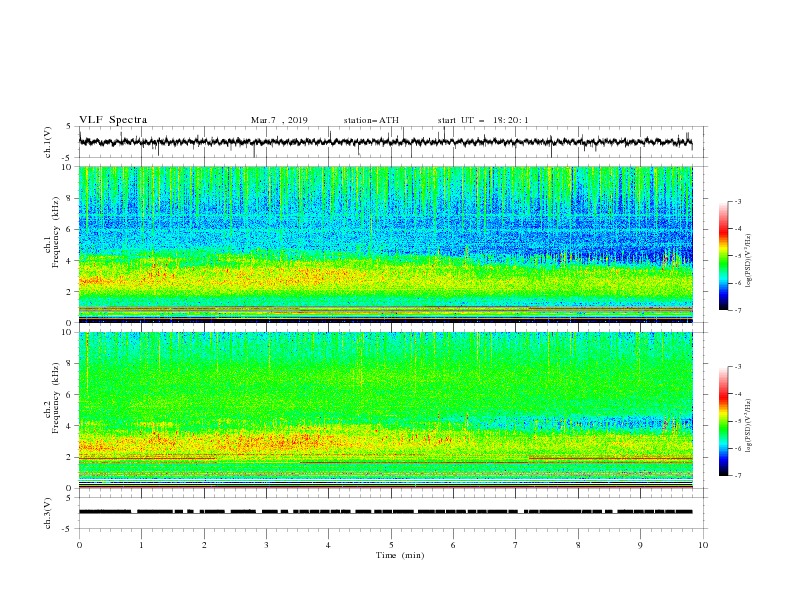Click time-axis tick label "1"
The height and width of the screenshot is (612, 792).
point(141,545)
